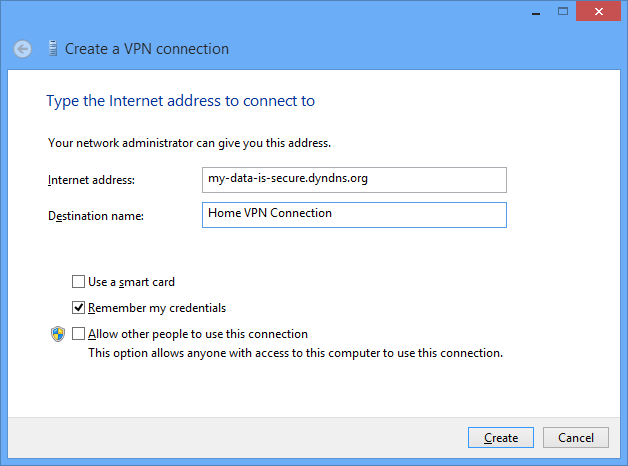Enable the Use a smart card checkbox

78,281
